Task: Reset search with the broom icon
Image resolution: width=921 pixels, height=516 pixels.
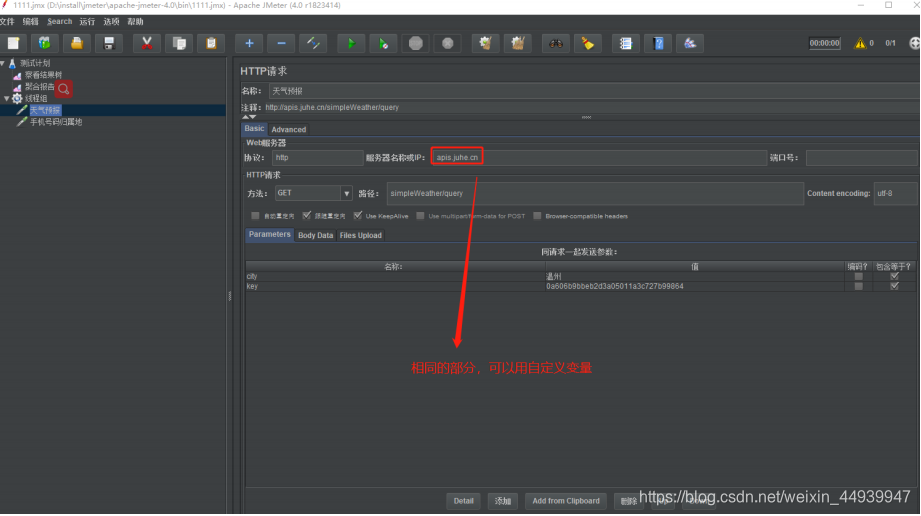Action: tap(587, 43)
